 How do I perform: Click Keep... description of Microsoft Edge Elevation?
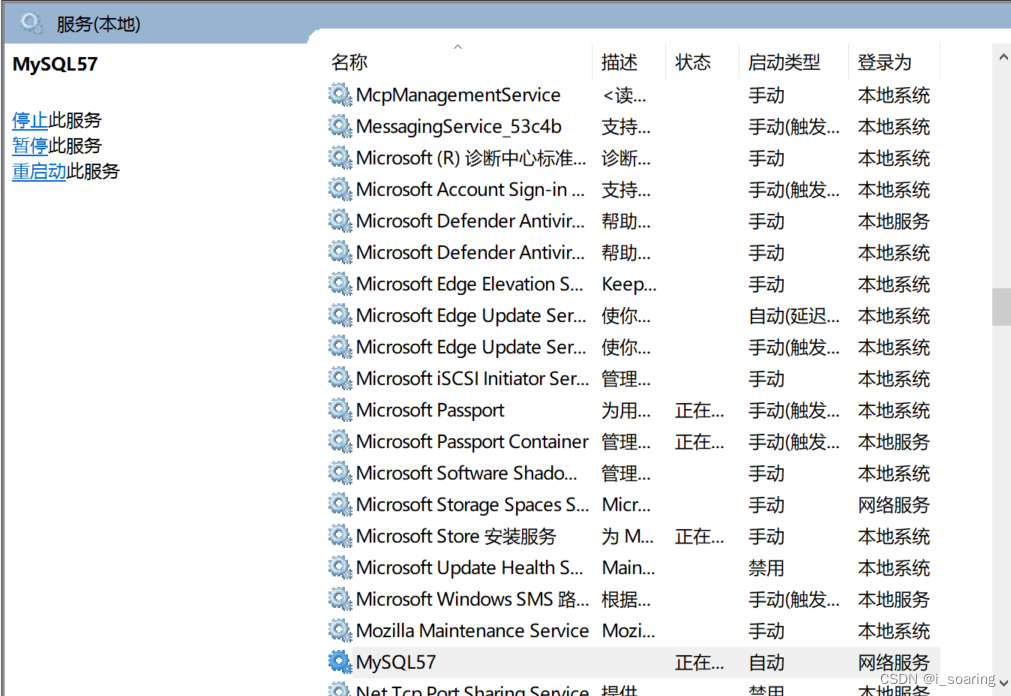tap(629, 284)
